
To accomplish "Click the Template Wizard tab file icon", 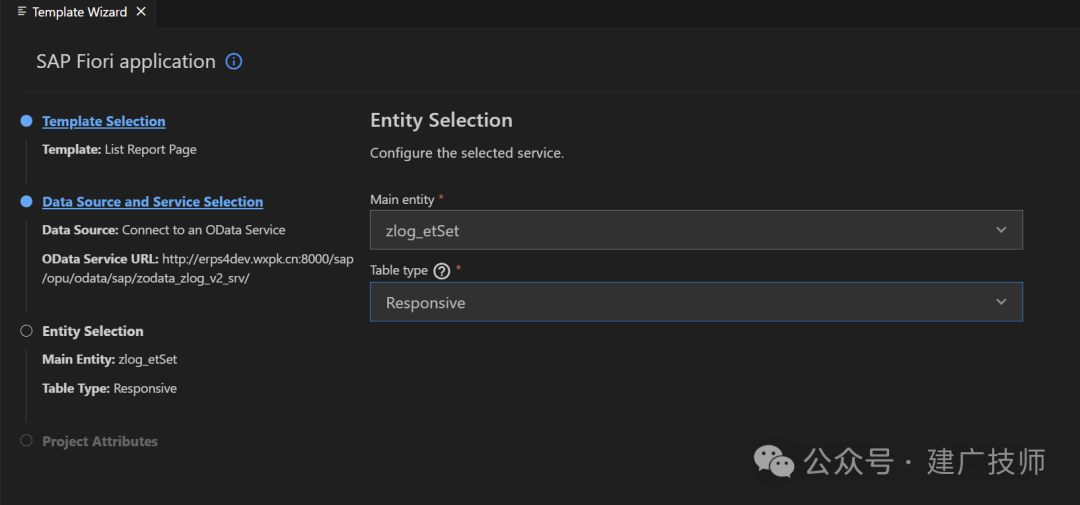I will click(22, 12).
